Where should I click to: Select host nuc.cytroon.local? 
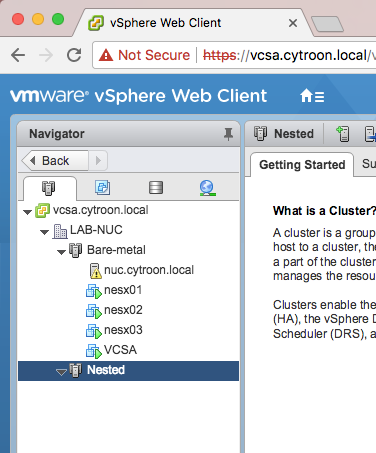coord(149,270)
